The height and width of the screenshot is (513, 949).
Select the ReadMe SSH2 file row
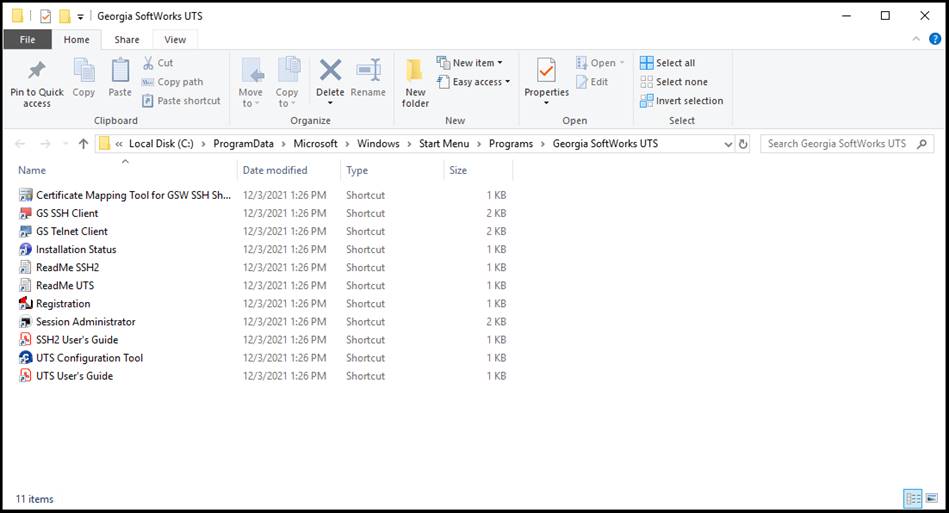pos(263,267)
